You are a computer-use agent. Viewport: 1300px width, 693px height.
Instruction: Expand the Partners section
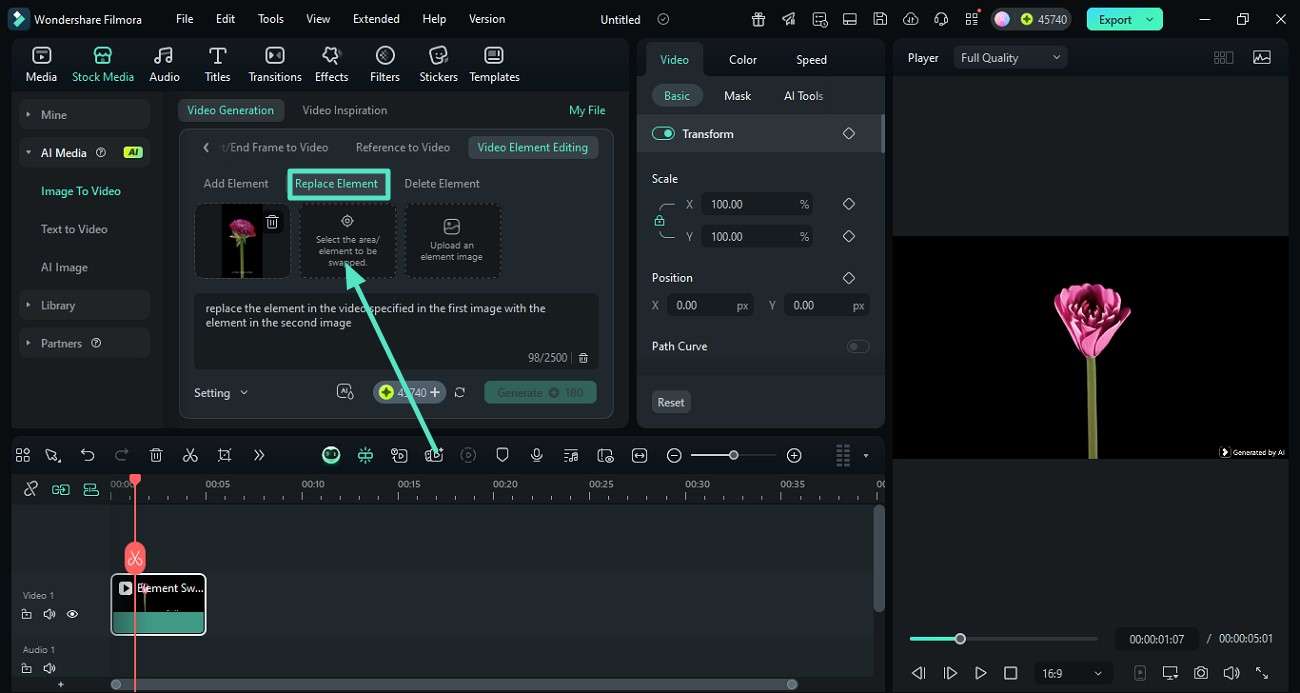pos(85,343)
